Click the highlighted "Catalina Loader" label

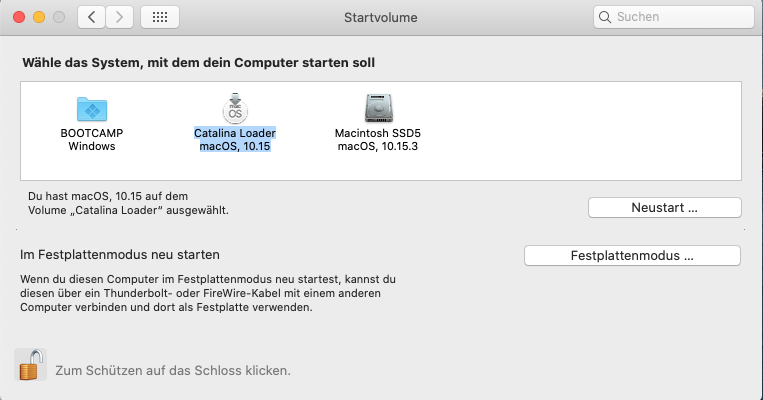point(235,133)
